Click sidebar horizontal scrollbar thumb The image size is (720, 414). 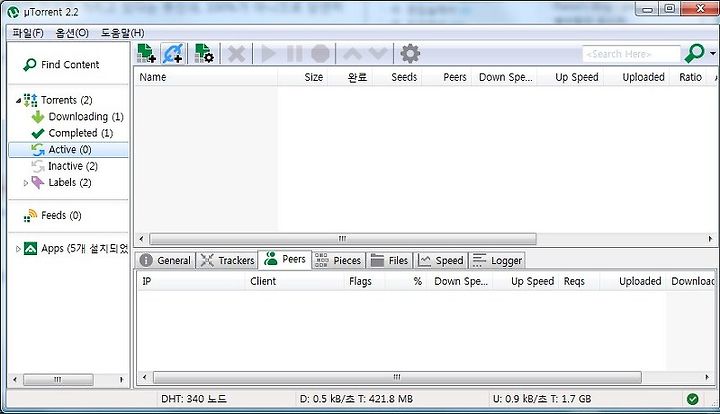pos(58,380)
